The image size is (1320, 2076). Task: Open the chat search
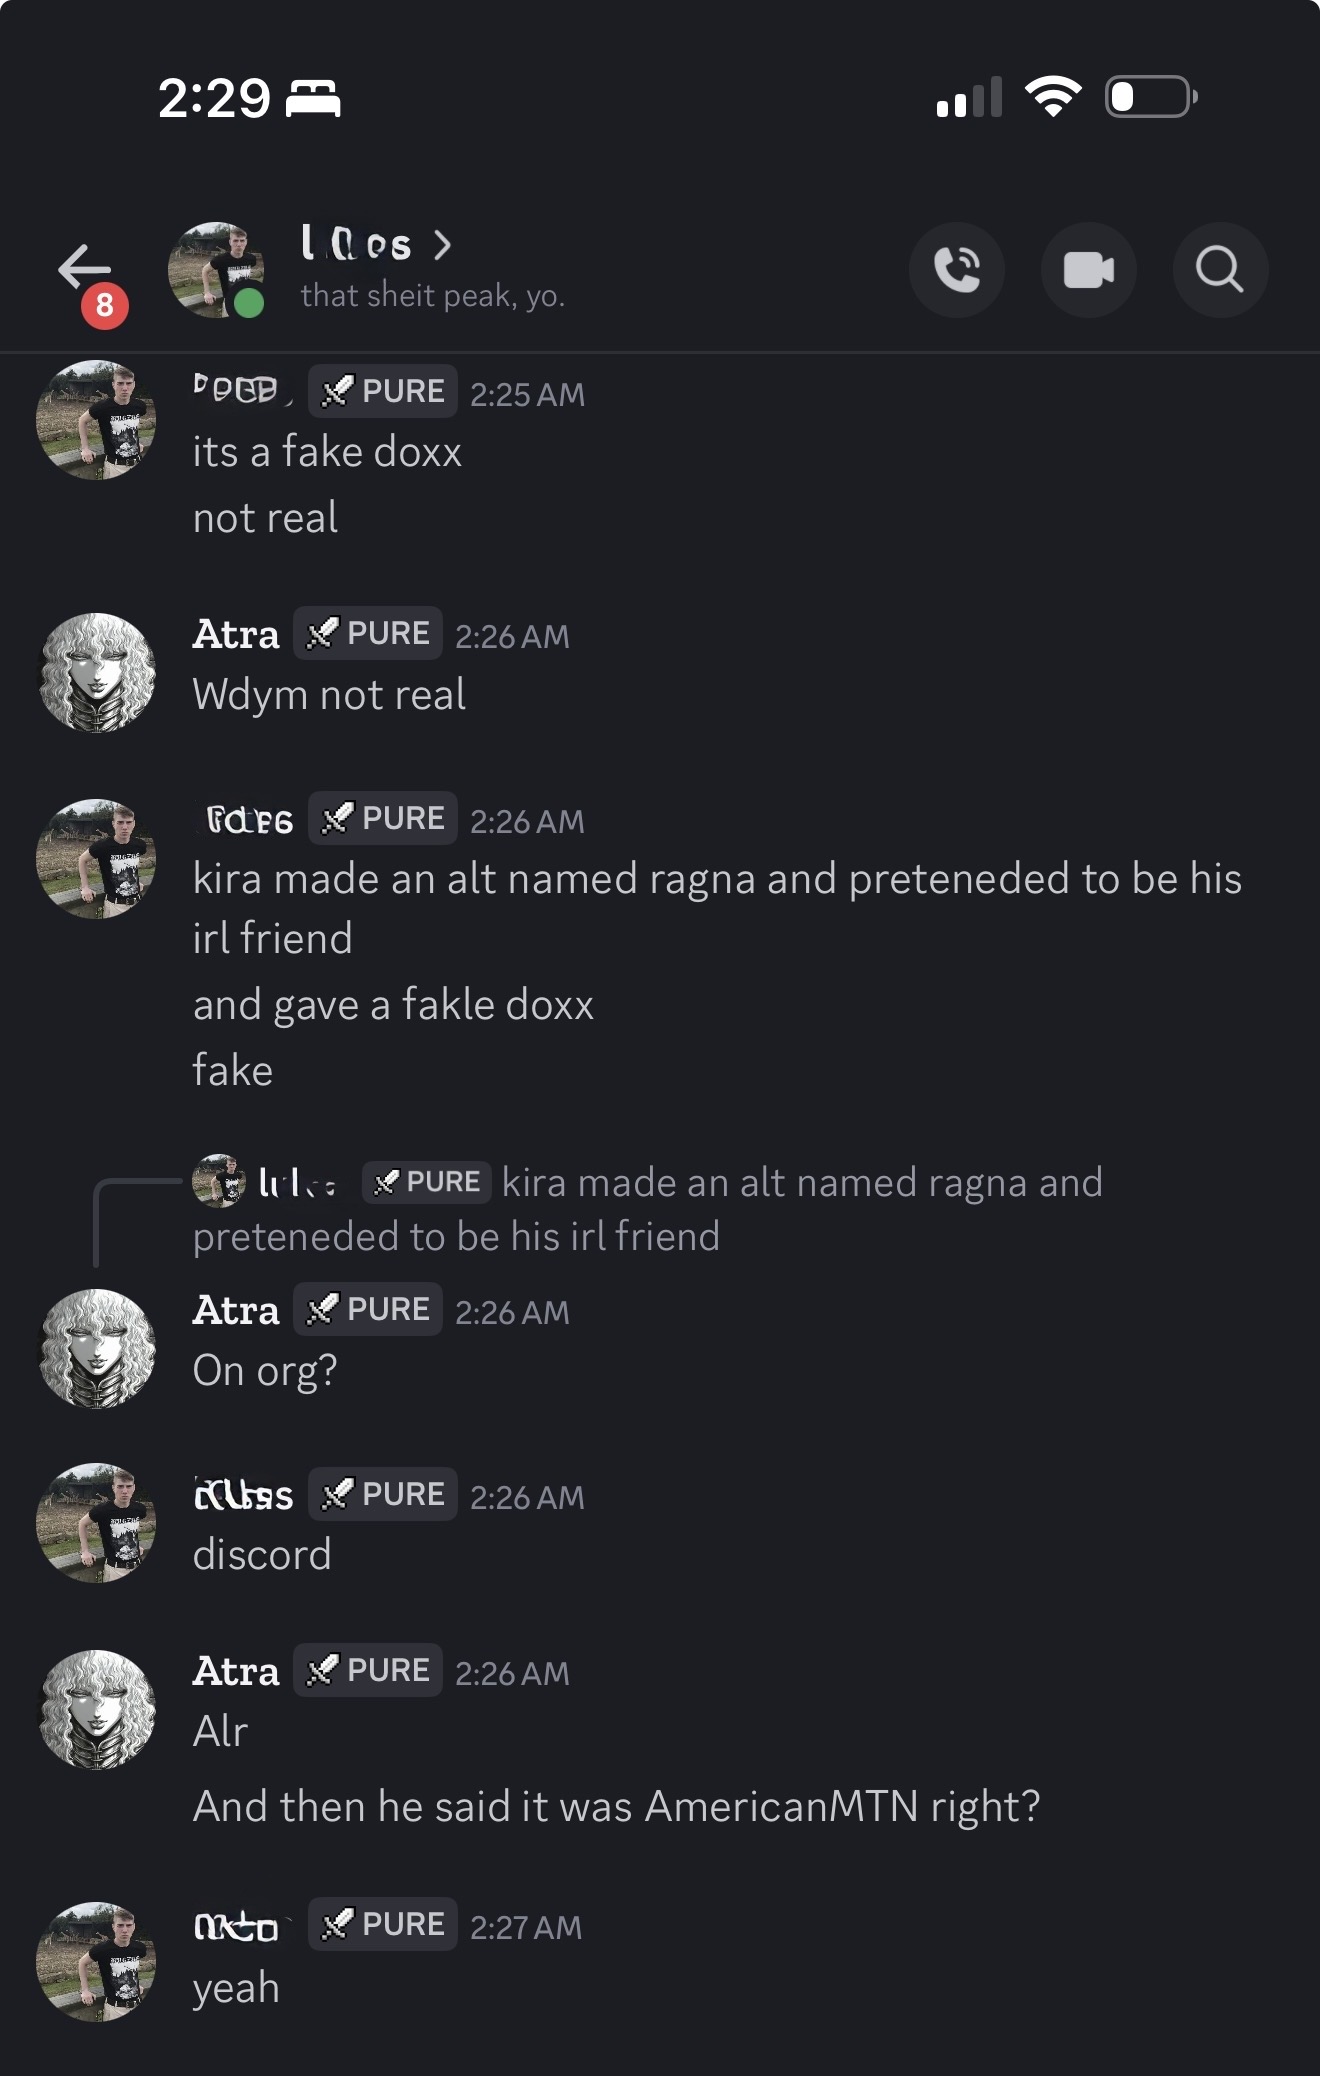tap(1220, 270)
